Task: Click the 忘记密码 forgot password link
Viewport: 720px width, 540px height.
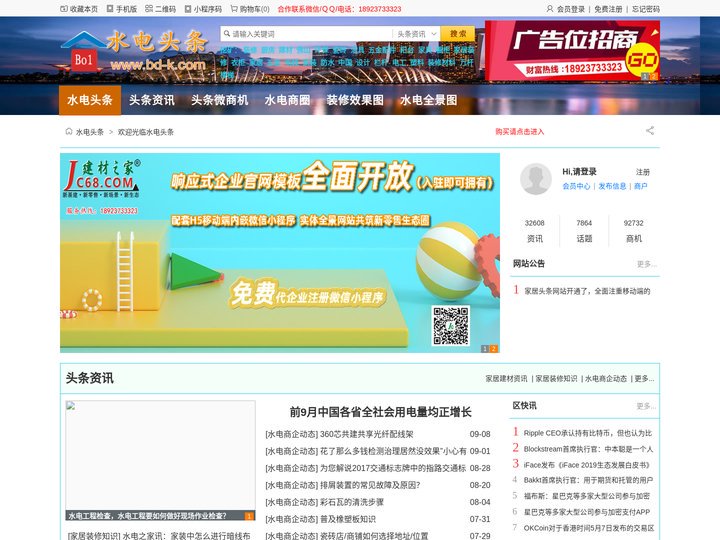Action: coord(646,9)
